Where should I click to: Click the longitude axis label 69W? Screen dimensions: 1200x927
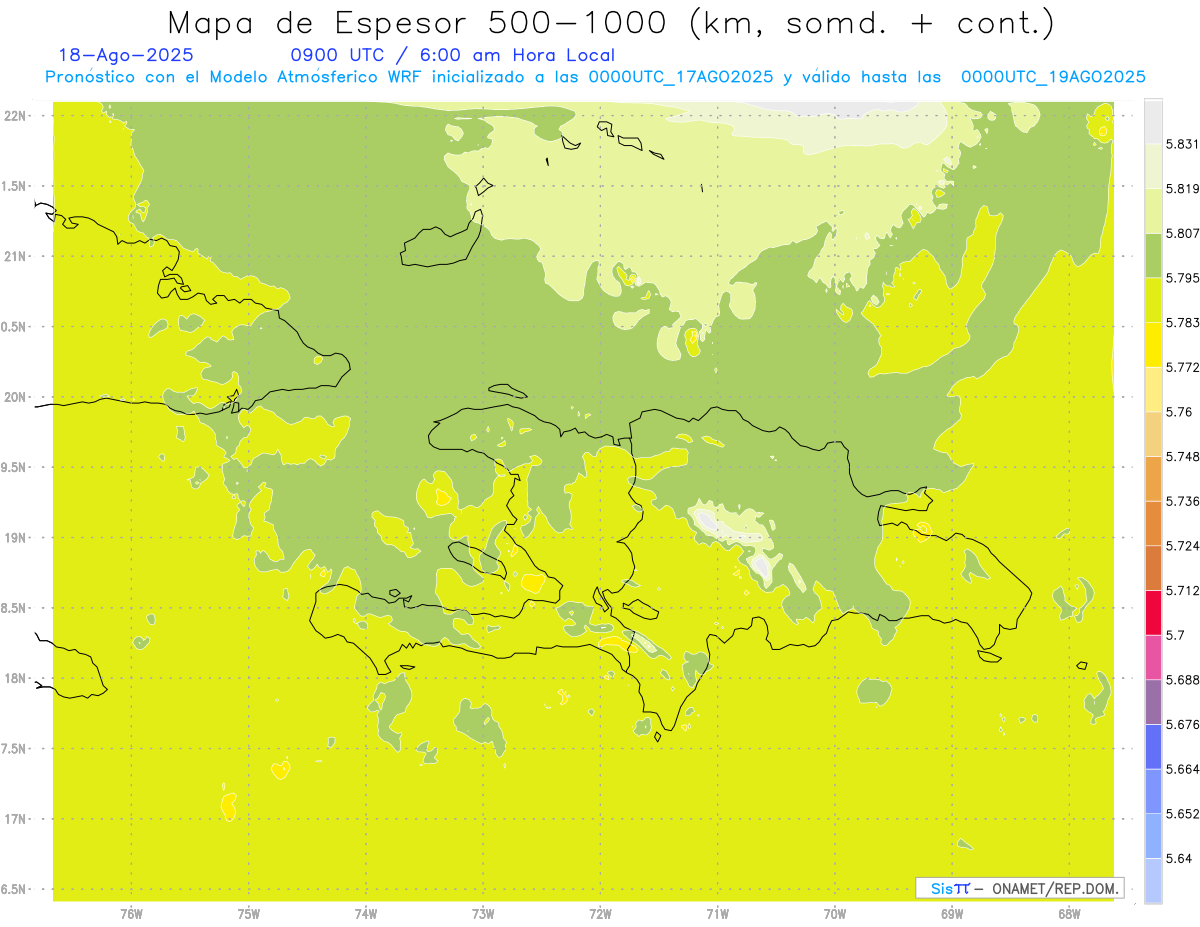coord(952,913)
